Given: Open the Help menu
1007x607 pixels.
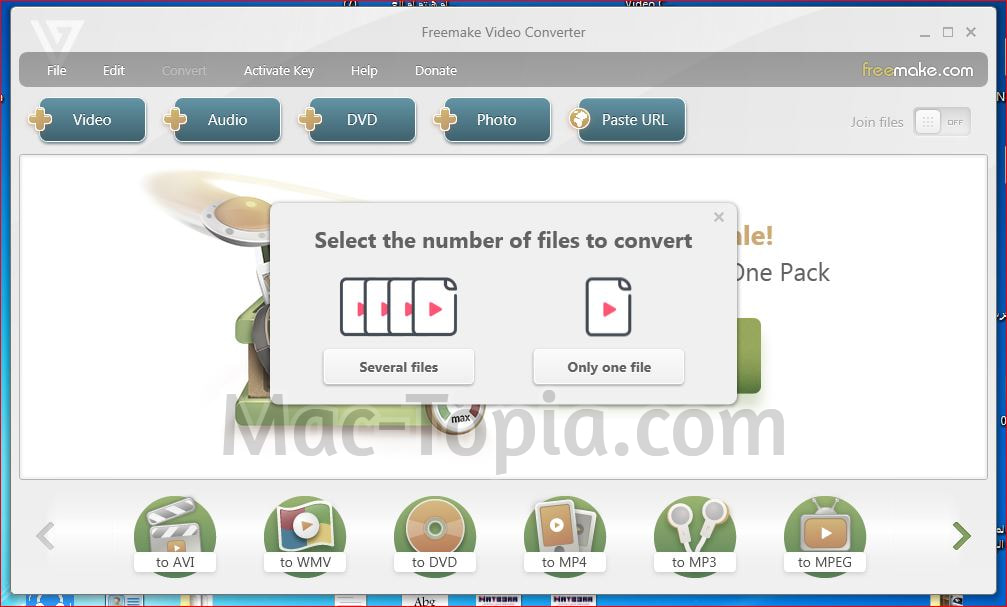Looking at the screenshot, I should pyautogui.click(x=364, y=71).
